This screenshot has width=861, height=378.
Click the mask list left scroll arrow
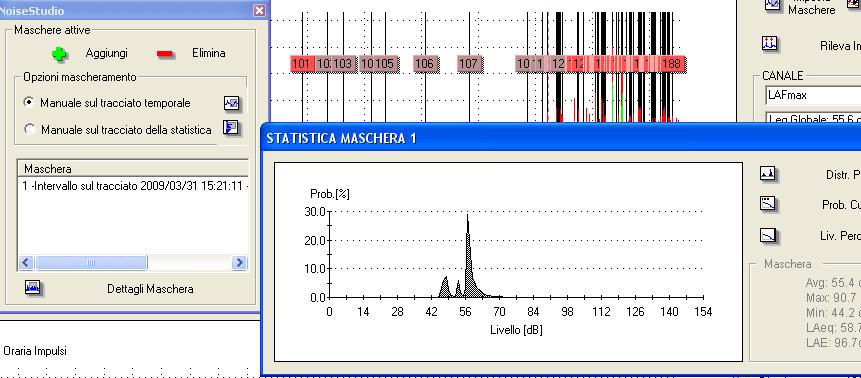[26, 263]
